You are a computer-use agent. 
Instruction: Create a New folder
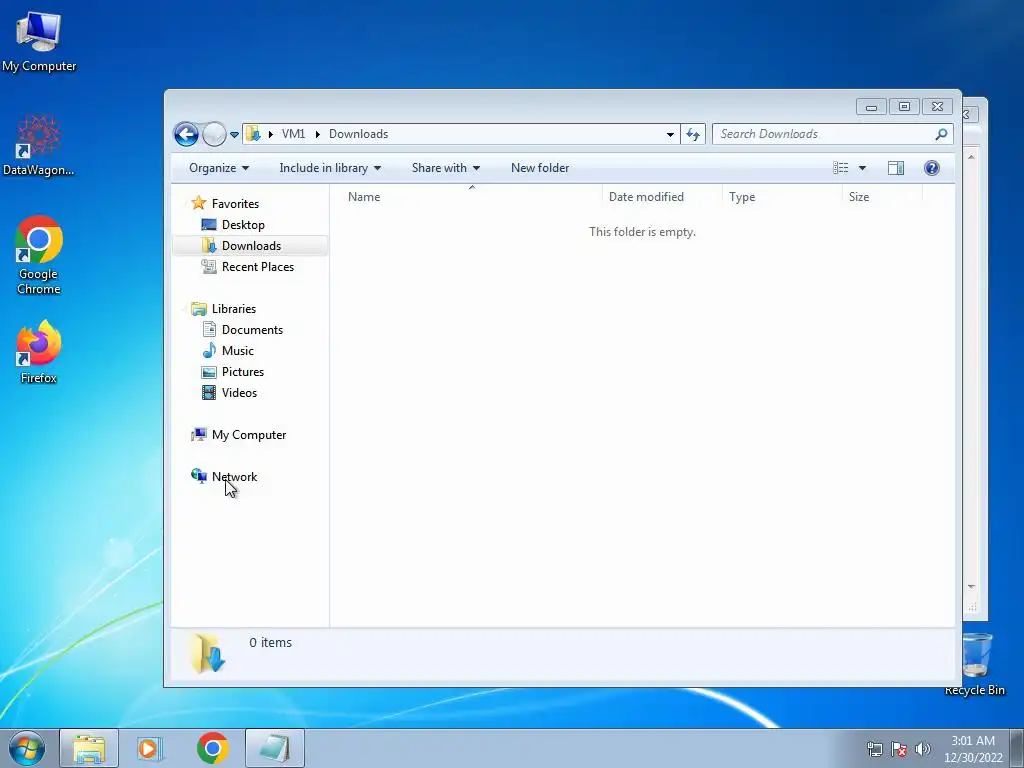[x=540, y=168]
